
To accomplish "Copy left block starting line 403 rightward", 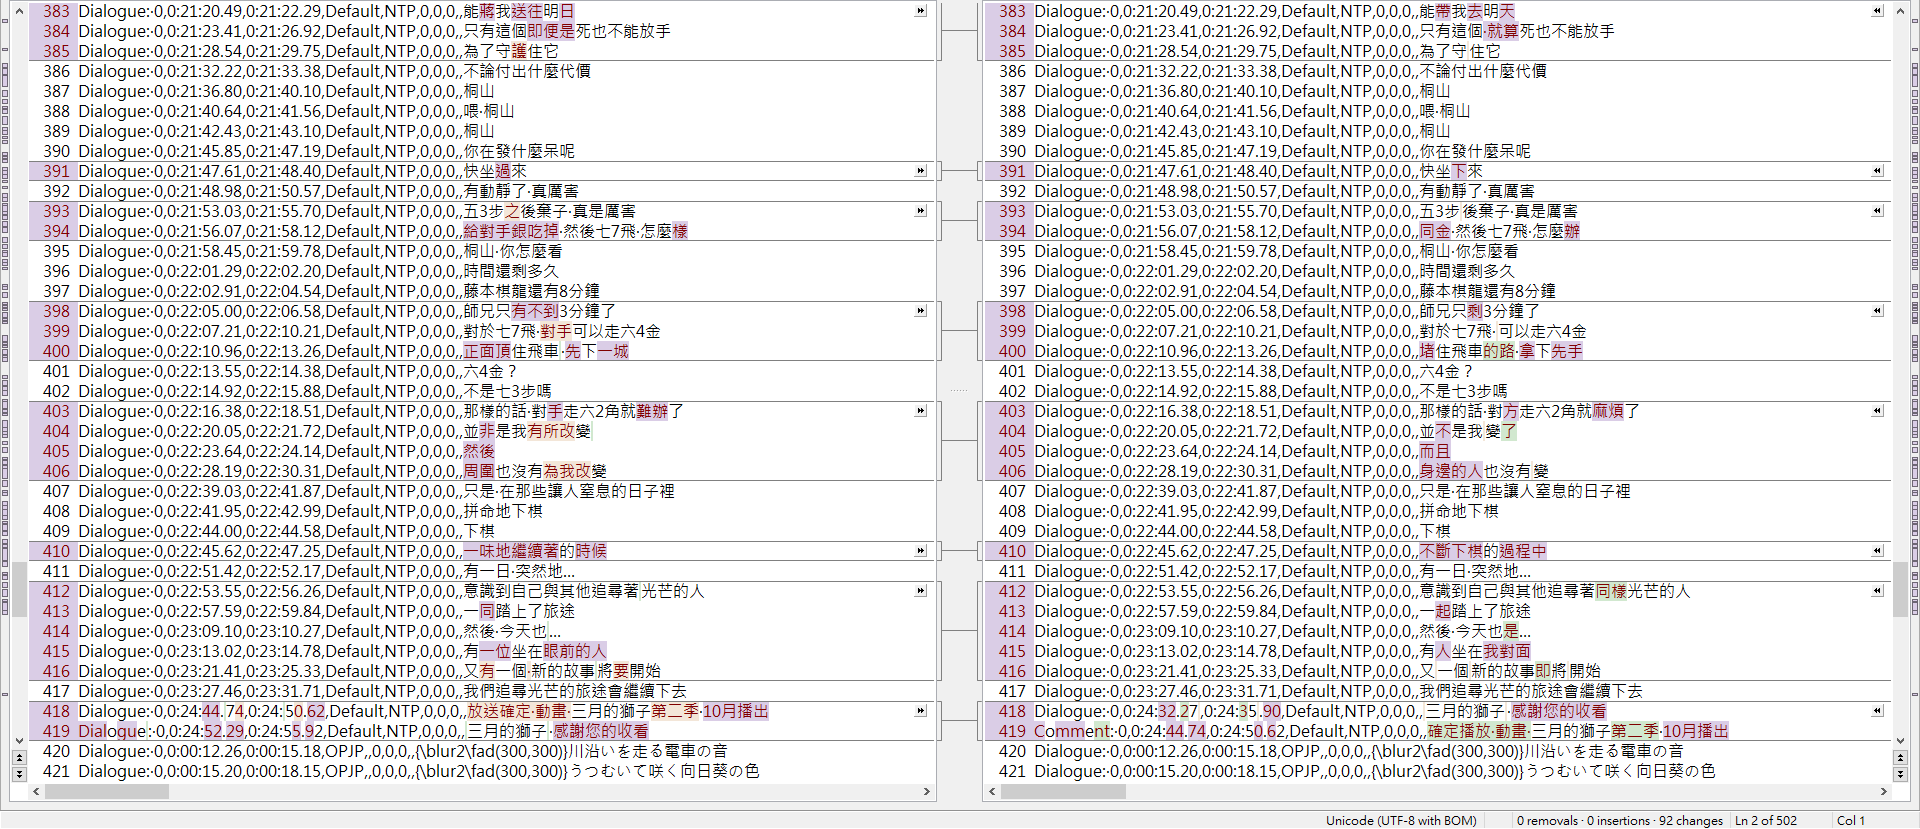I will 921,411.
